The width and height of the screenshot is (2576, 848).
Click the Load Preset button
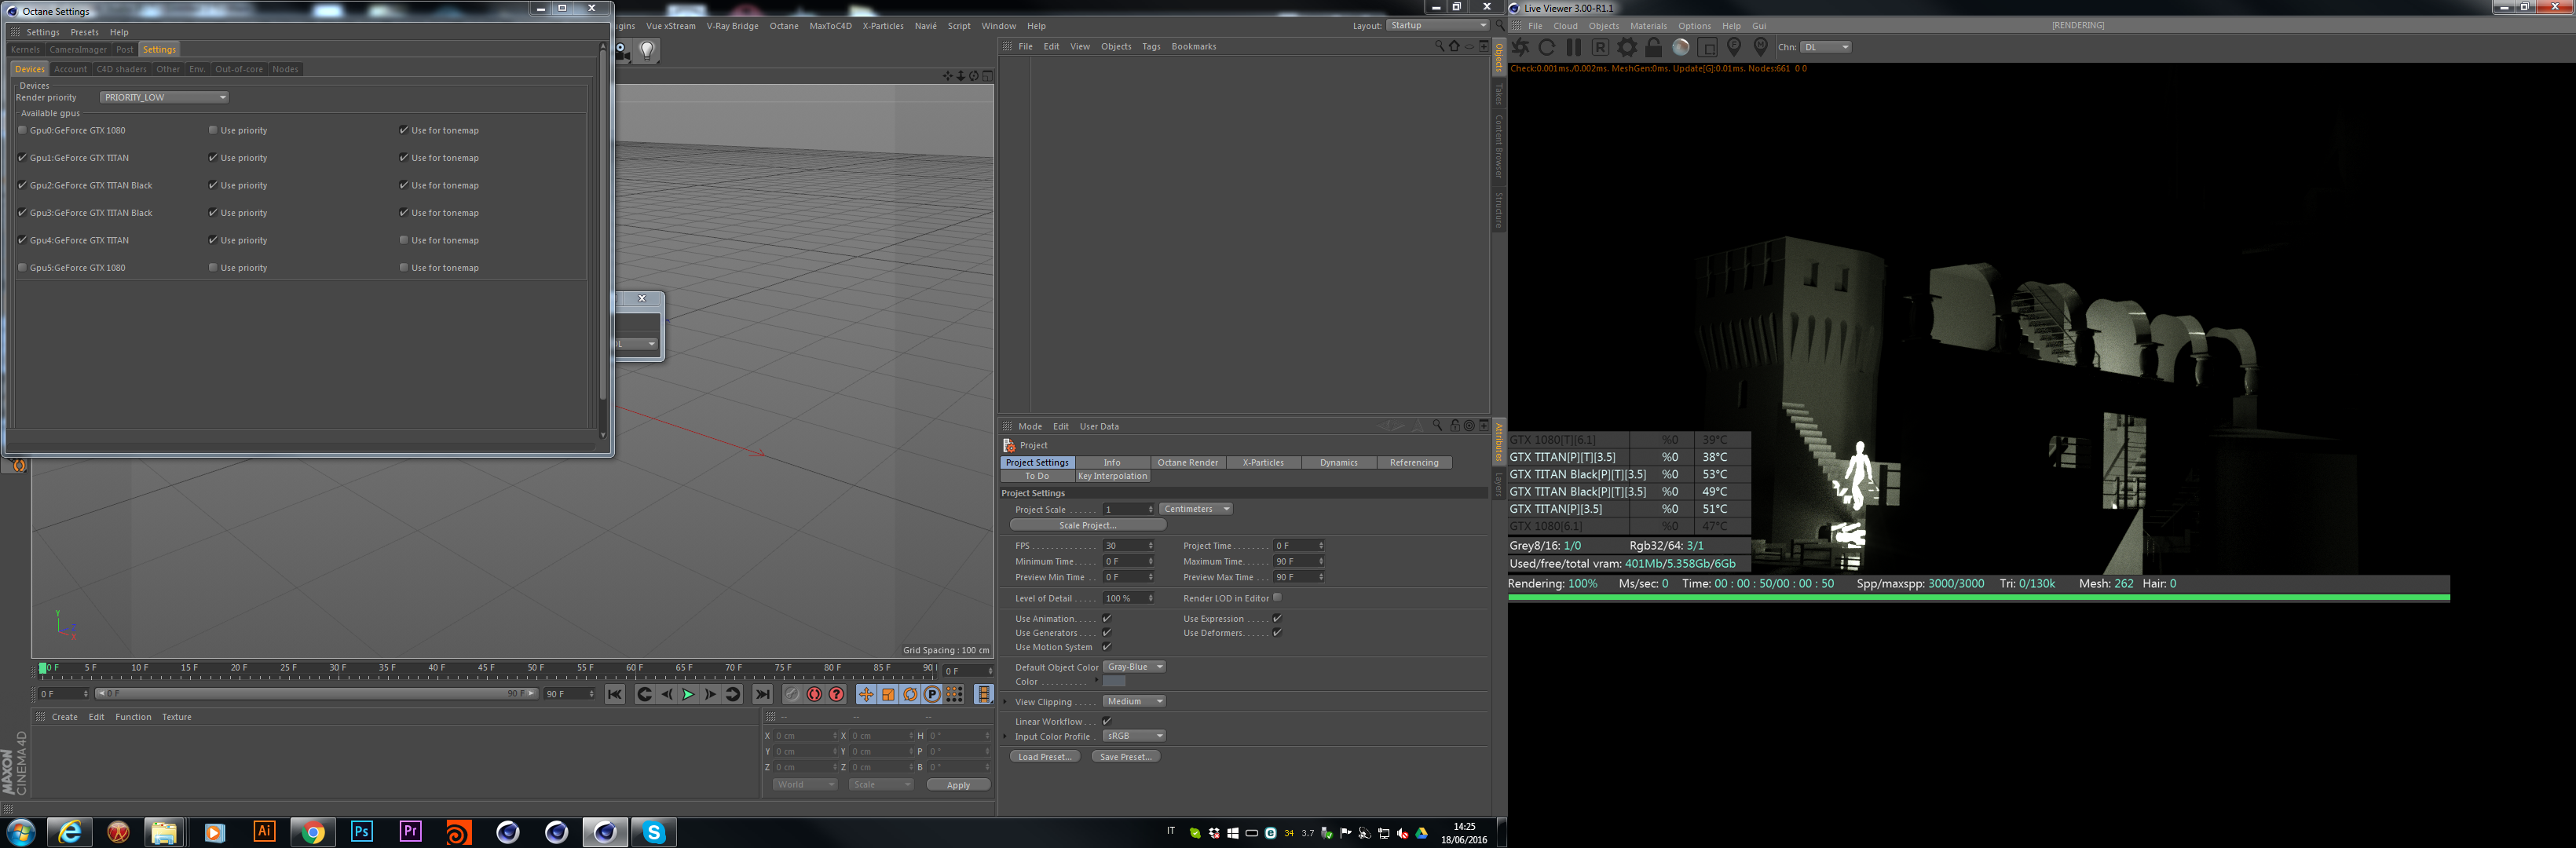(x=1044, y=757)
